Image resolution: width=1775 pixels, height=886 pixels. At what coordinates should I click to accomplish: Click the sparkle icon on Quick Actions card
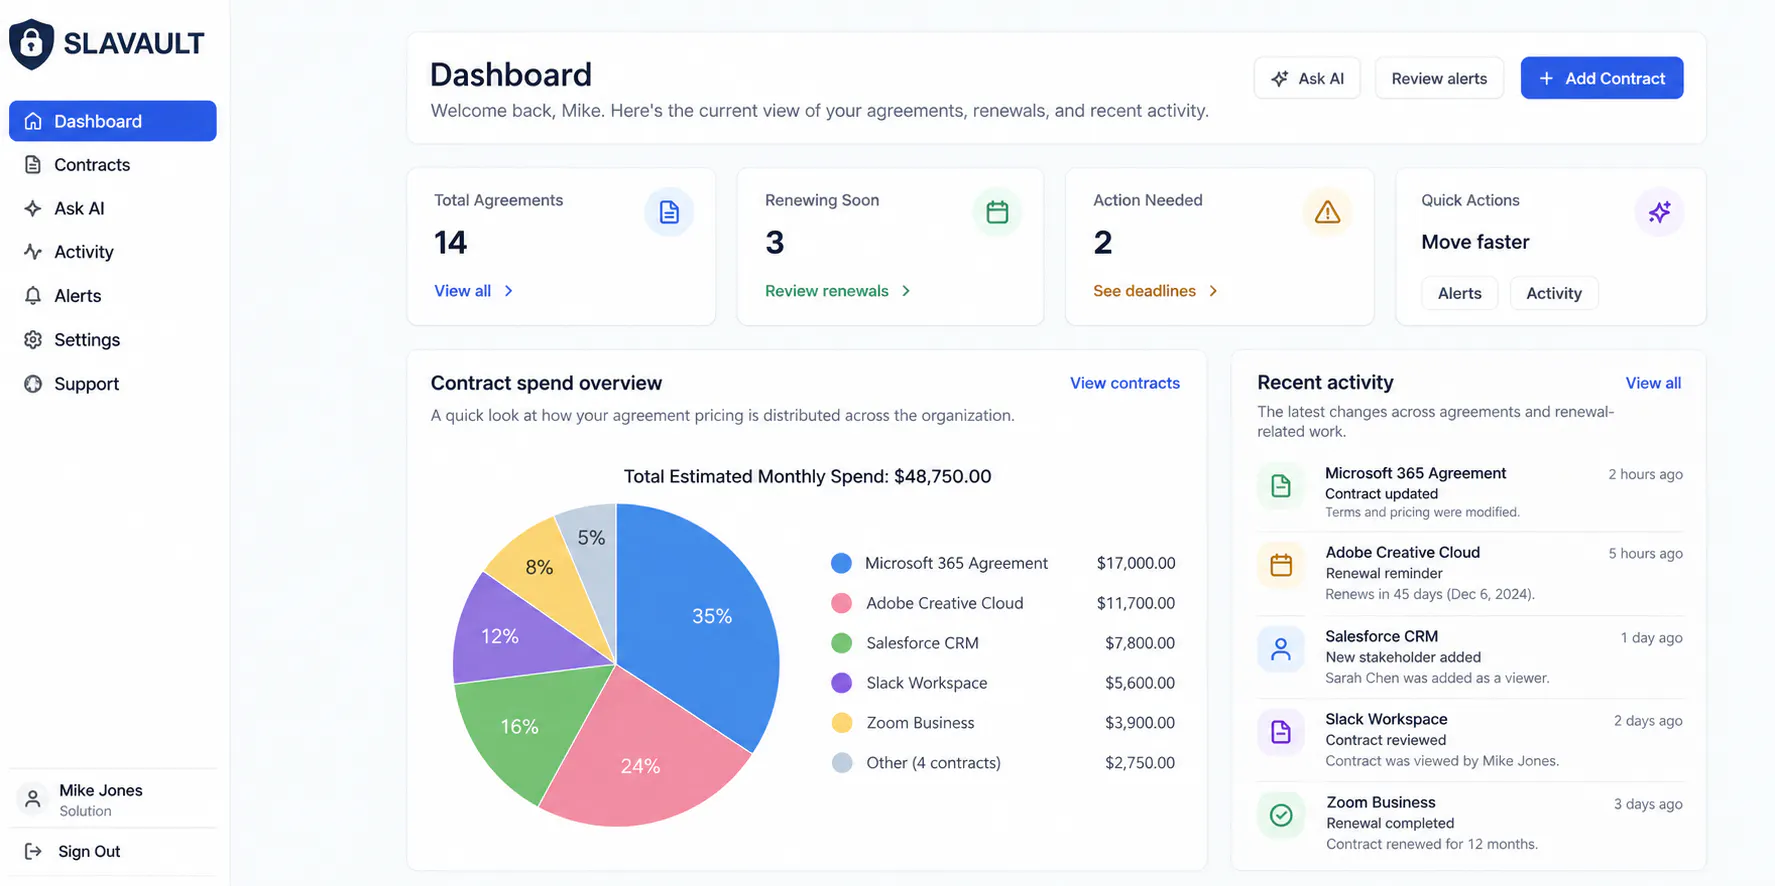coord(1659,212)
